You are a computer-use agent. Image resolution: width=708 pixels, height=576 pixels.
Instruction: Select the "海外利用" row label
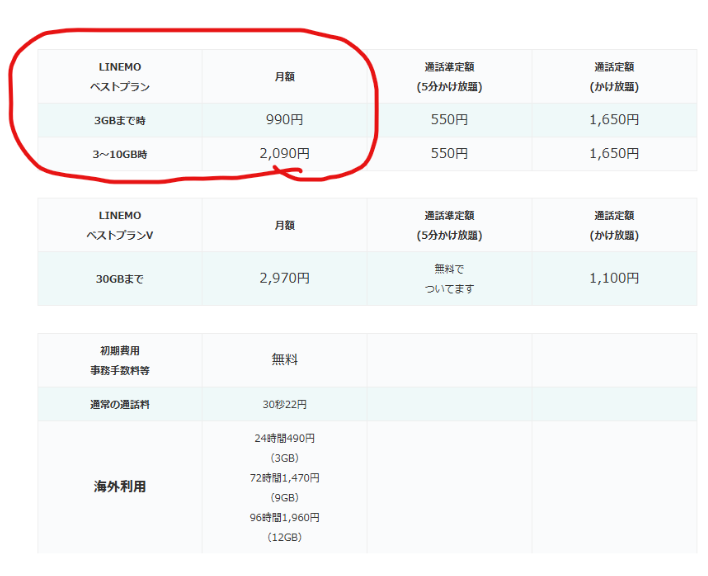click(120, 486)
